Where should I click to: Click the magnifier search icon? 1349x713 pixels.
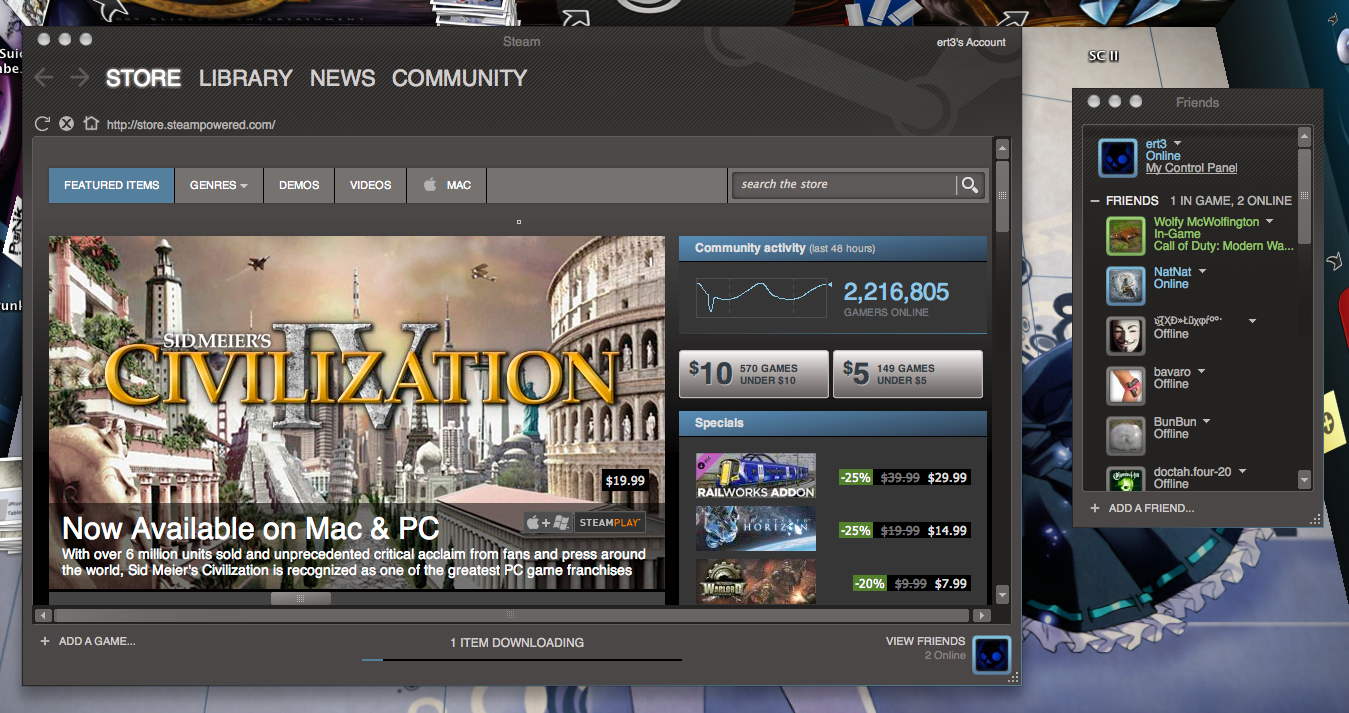969,184
